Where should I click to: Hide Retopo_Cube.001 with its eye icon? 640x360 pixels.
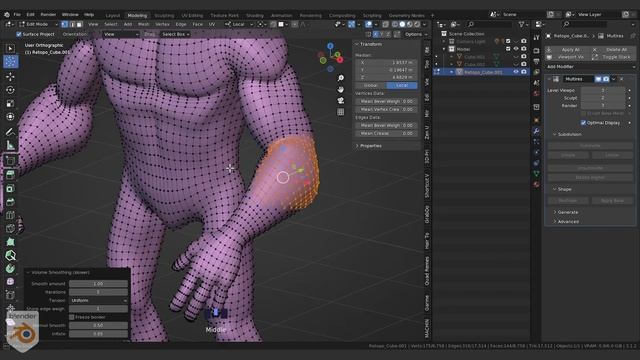point(516,72)
